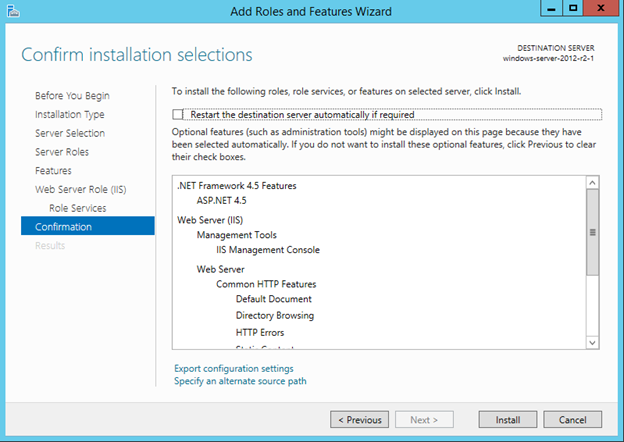624x442 pixels.
Task: Jump to Role Services sub-step
Action: pos(77,208)
